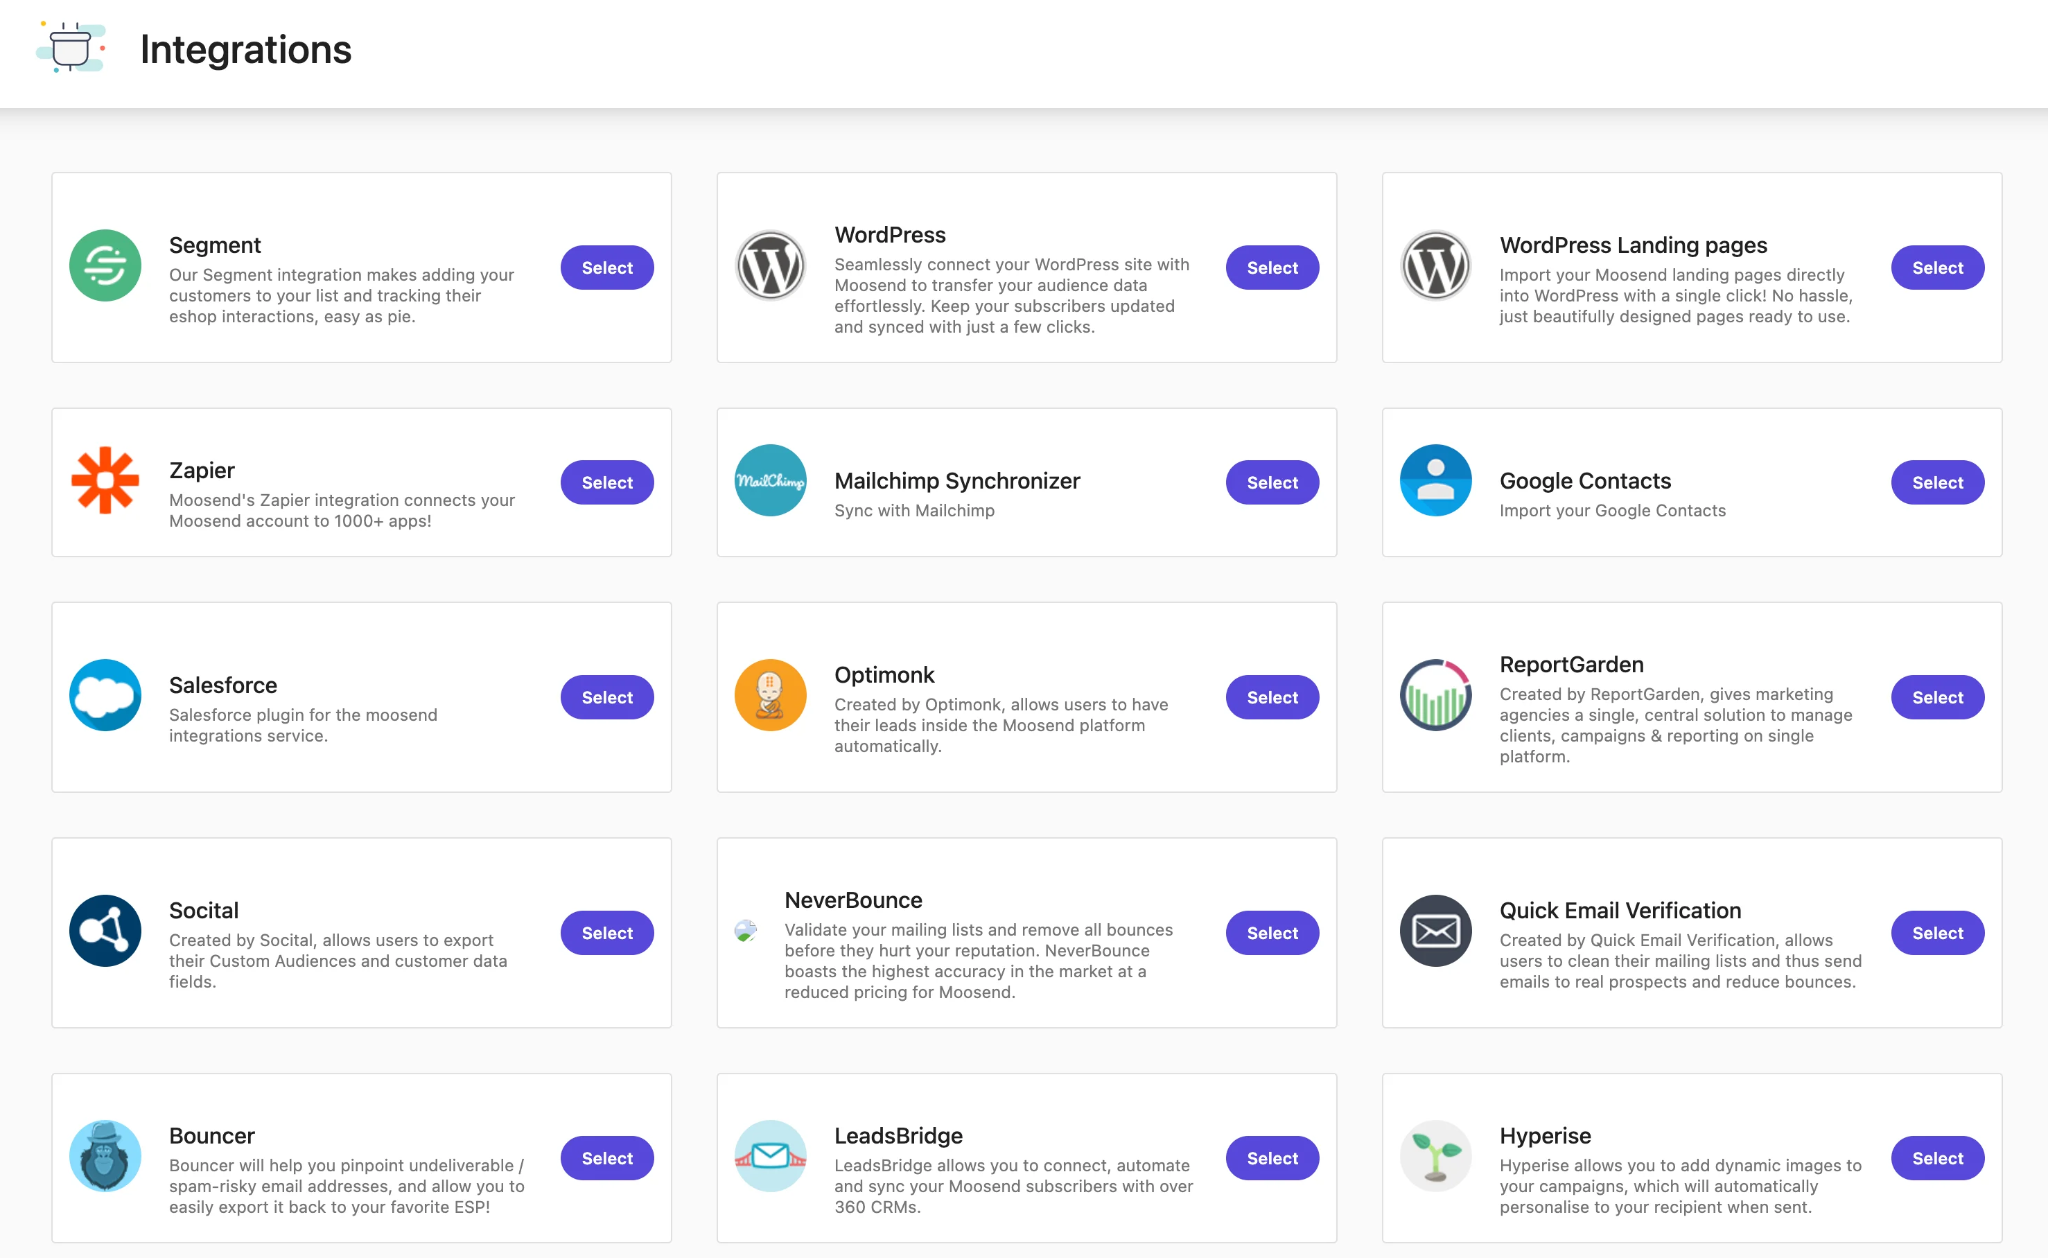Click the WordPress Landing pages title

click(x=1633, y=245)
